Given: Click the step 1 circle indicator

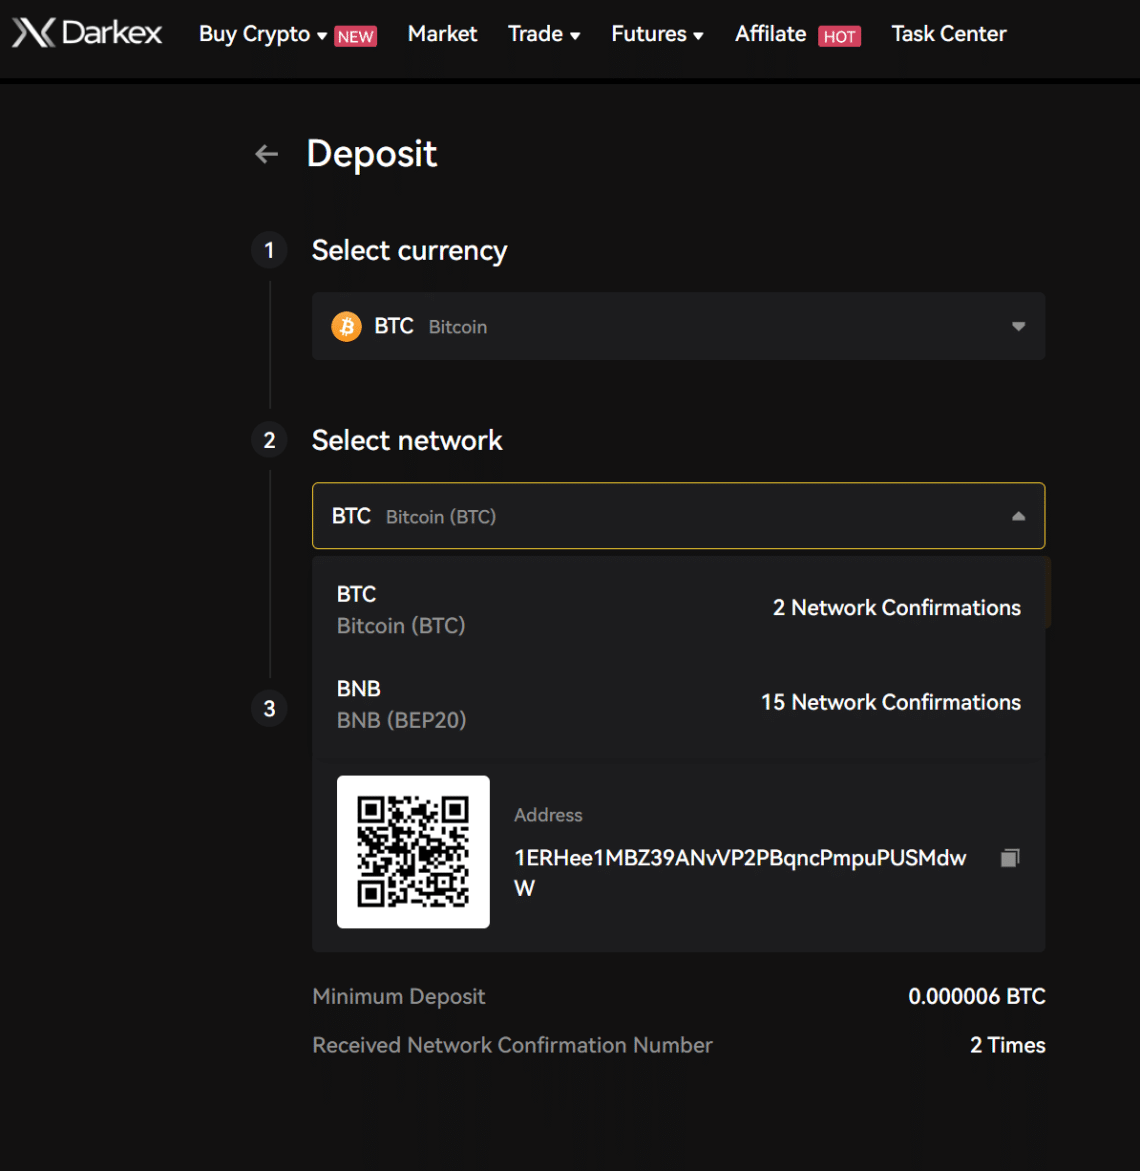Looking at the screenshot, I should [268, 250].
